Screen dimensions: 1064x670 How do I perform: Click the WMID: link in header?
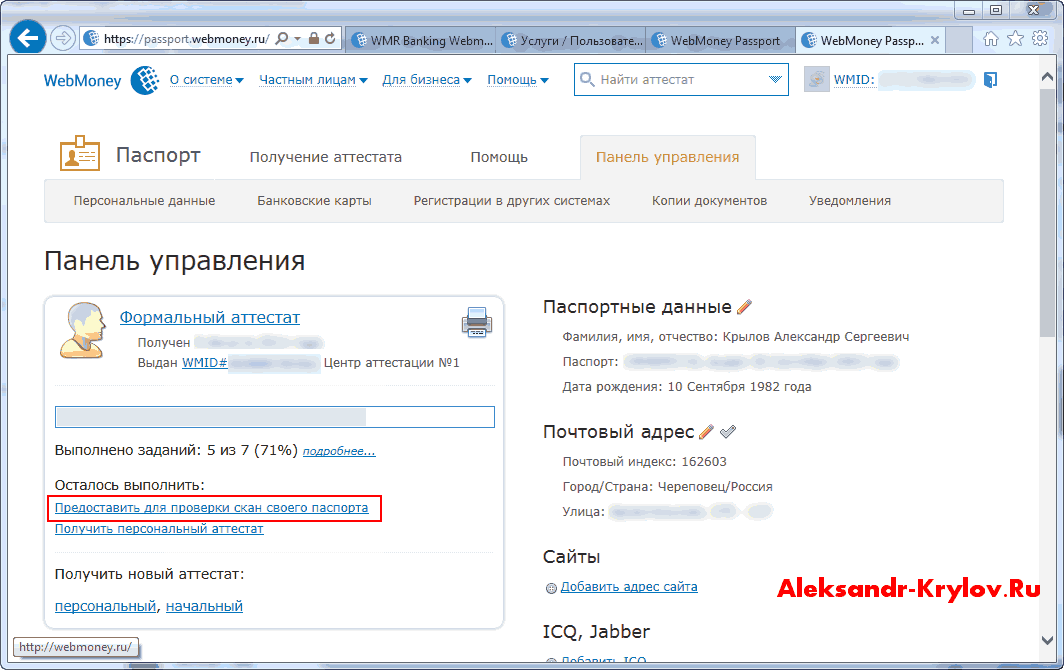[854, 79]
